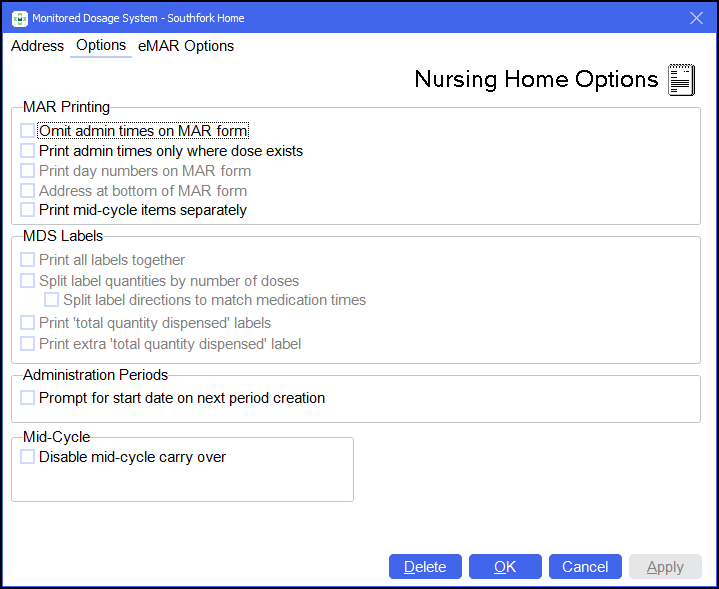Viewport: 719px width, 589px height.
Task: Close the Monitored Dosage System window
Action: click(697, 17)
